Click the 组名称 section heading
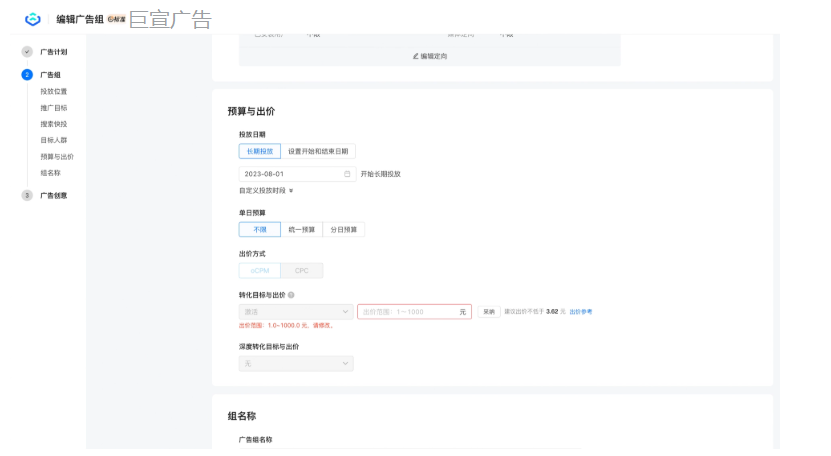831x456 pixels. pos(242,416)
